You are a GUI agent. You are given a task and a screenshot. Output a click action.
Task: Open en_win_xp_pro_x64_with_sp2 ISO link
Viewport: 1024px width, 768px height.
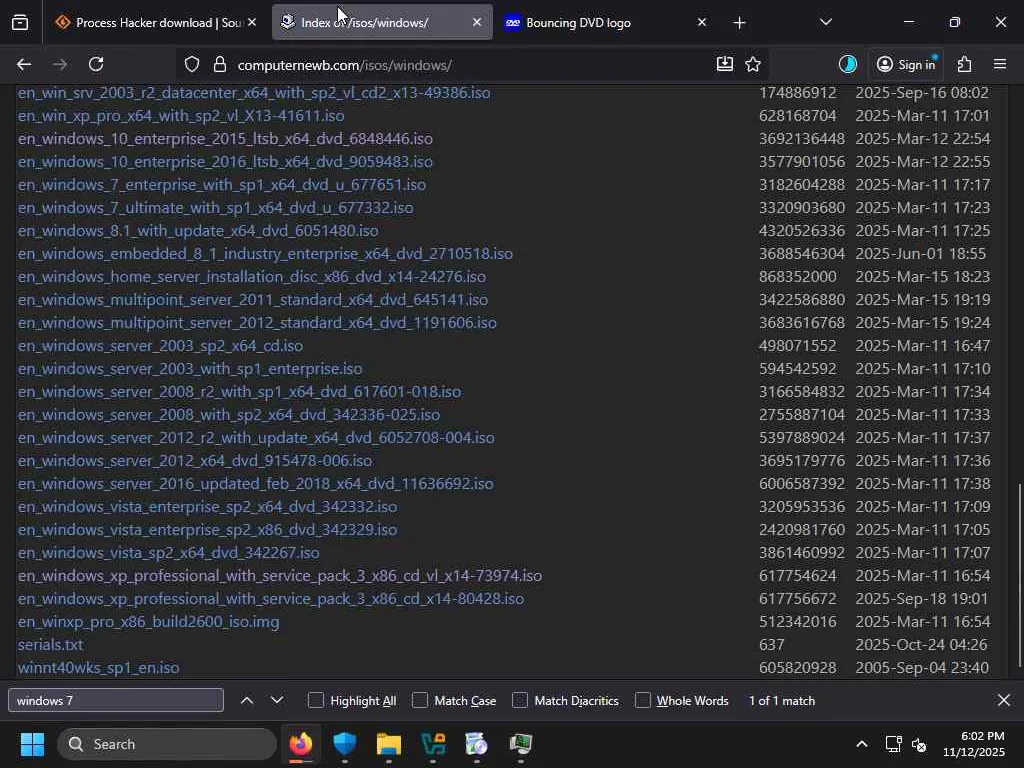click(x=181, y=116)
